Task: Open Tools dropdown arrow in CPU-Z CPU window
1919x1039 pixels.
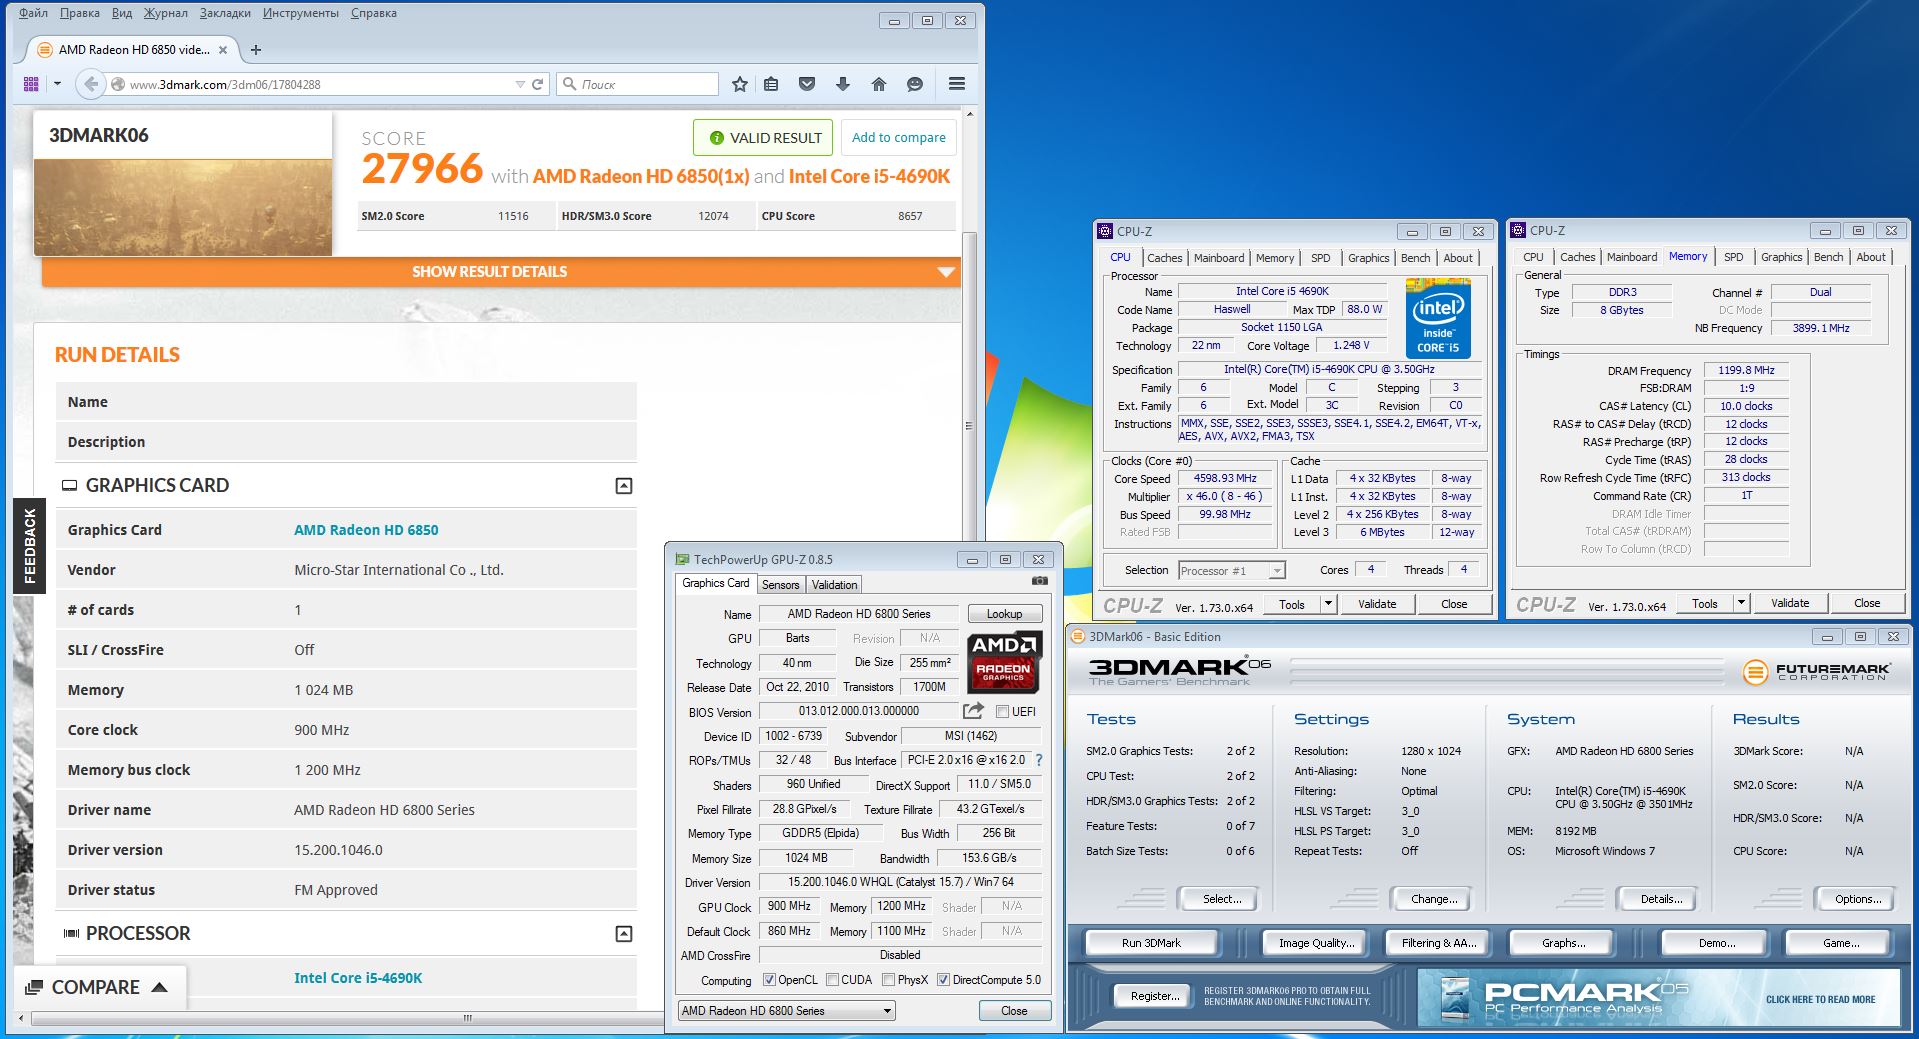Action: [1328, 604]
